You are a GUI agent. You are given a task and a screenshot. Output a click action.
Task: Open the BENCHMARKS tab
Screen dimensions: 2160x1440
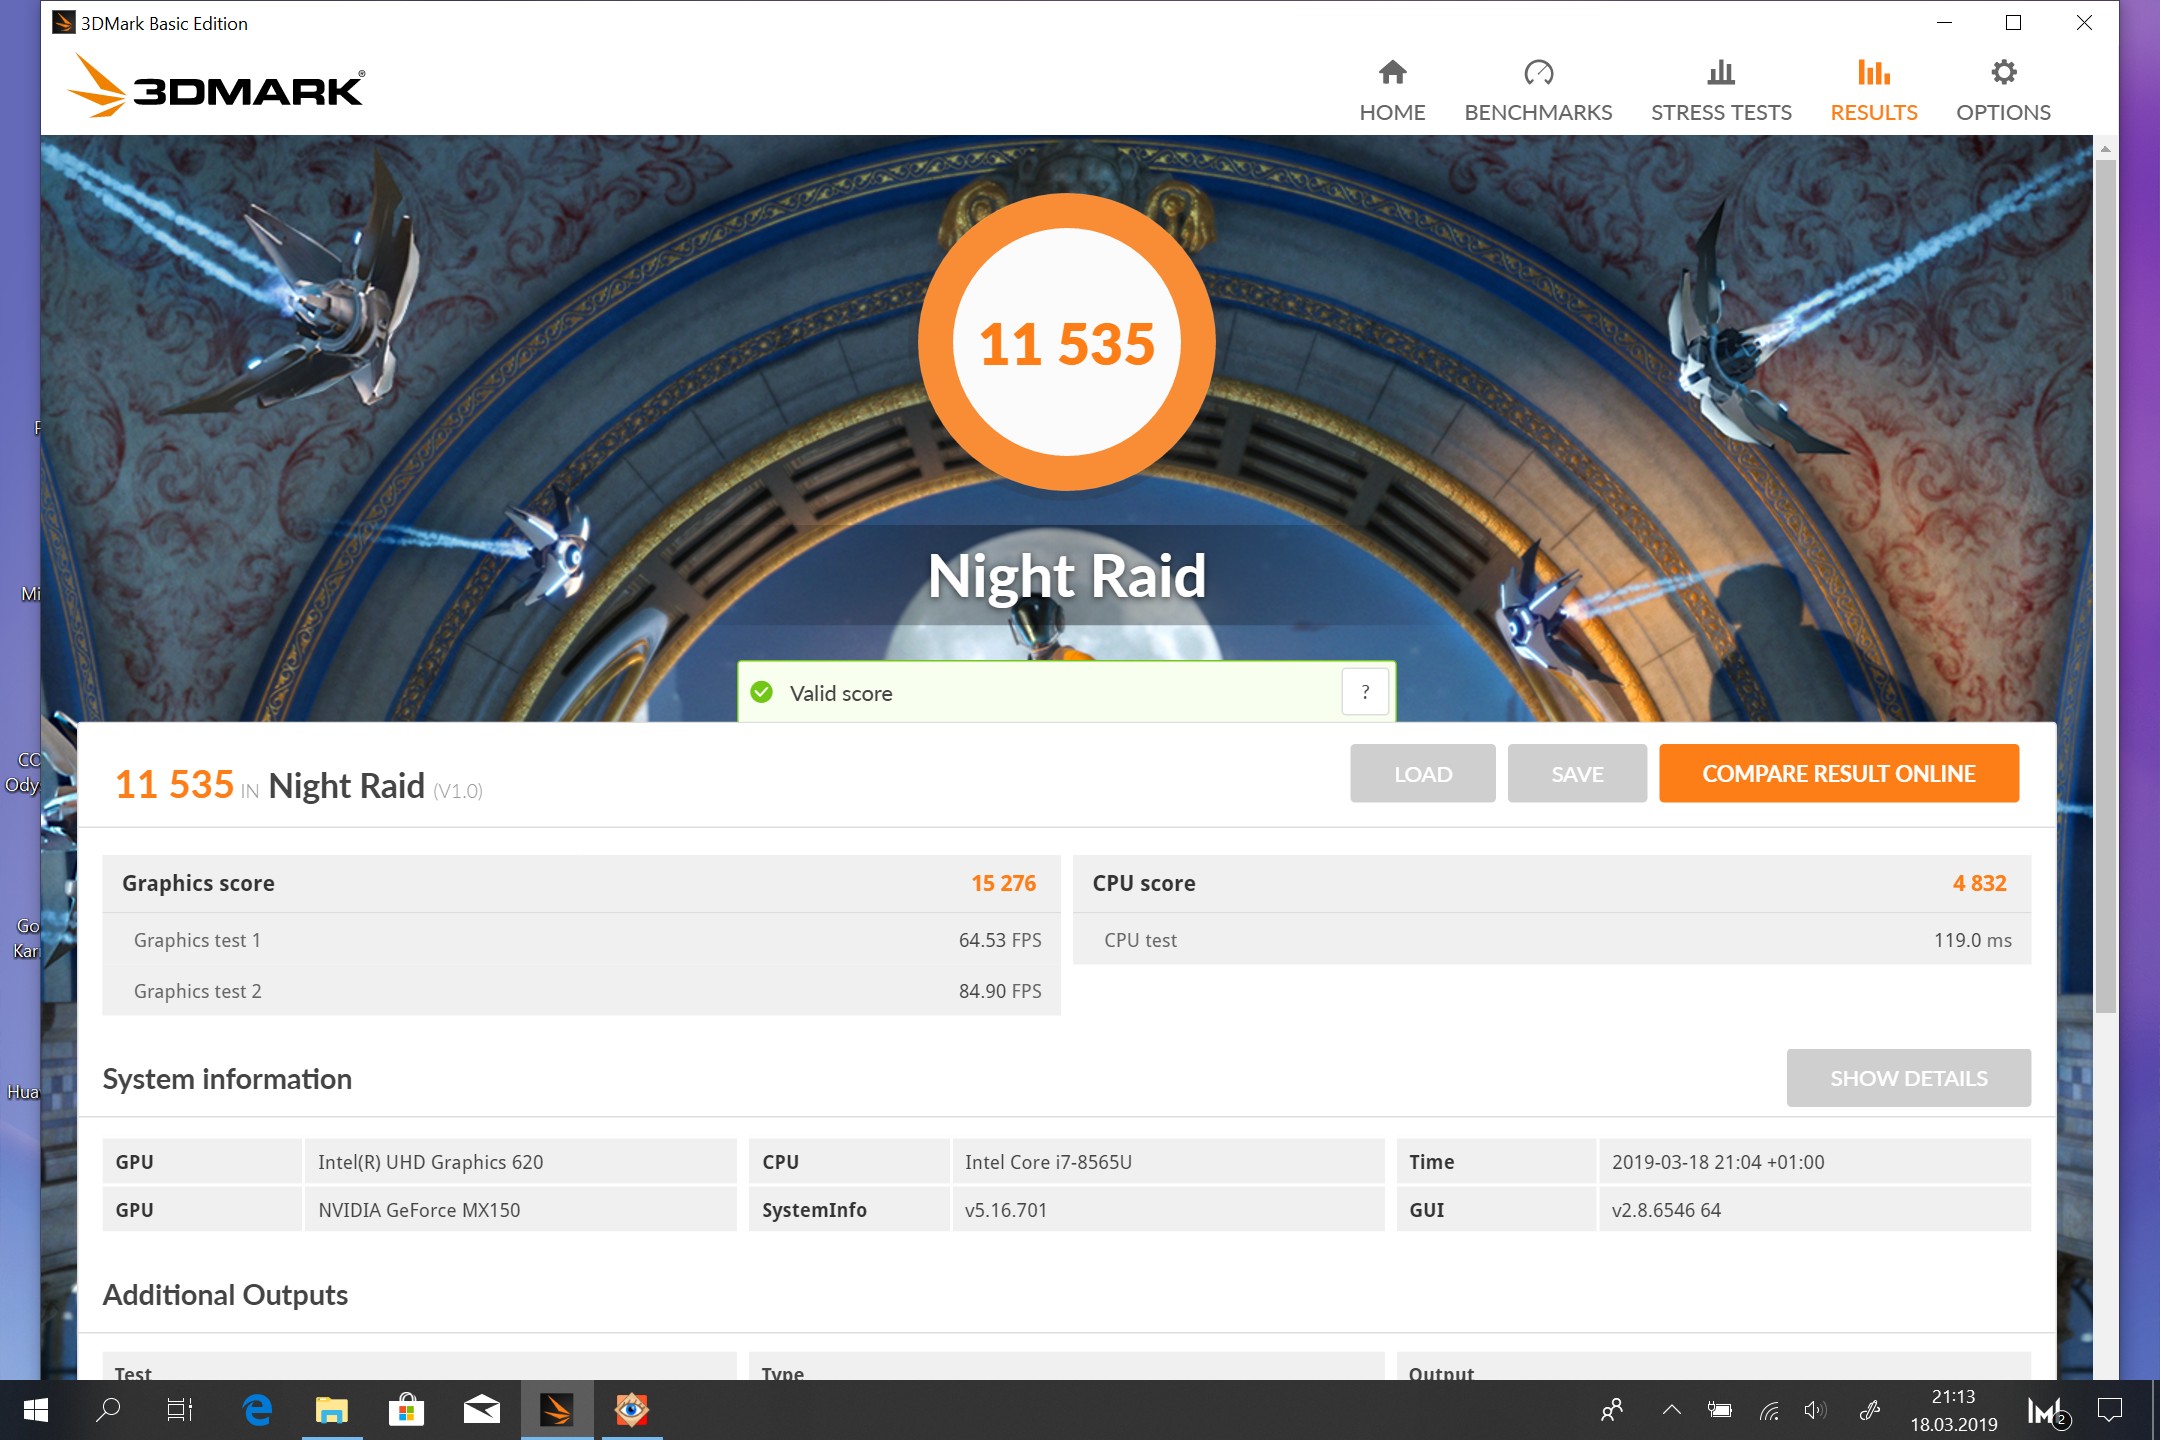pyautogui.click(x=1538, y=91)
